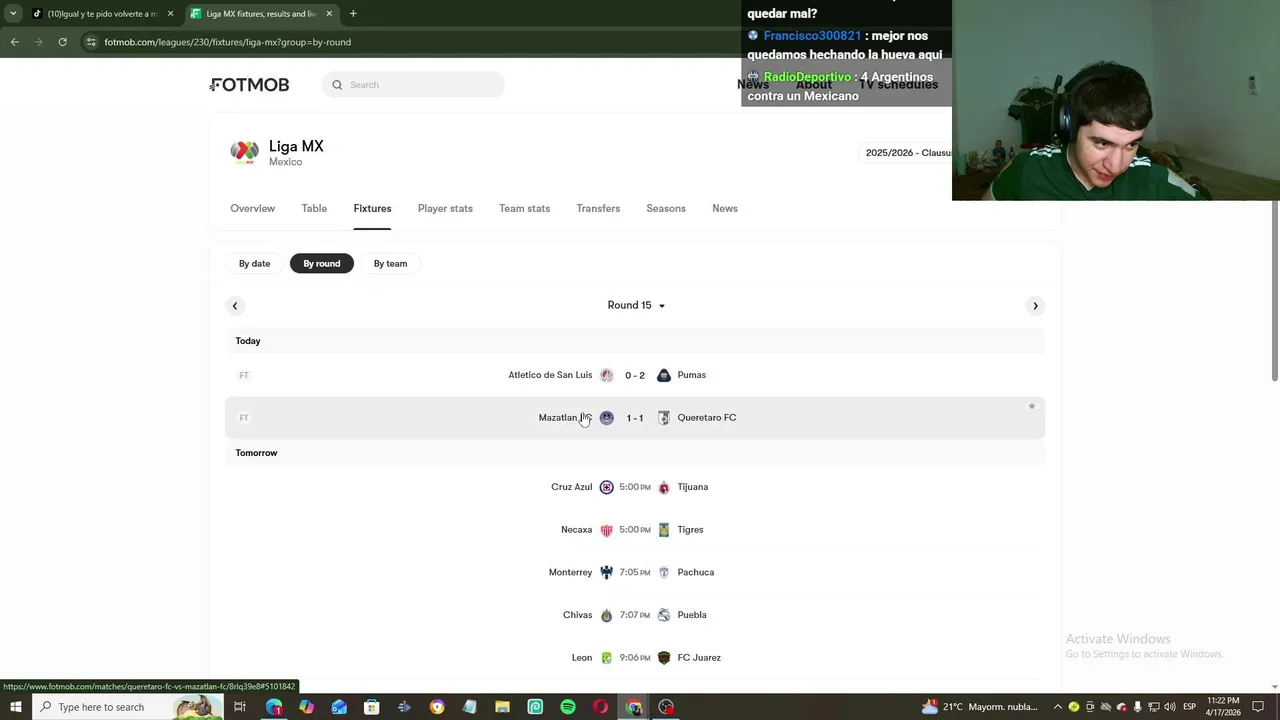Click the Liga MX league logo
This screenshot has height=720, width=1280.
tap(244, 152)
